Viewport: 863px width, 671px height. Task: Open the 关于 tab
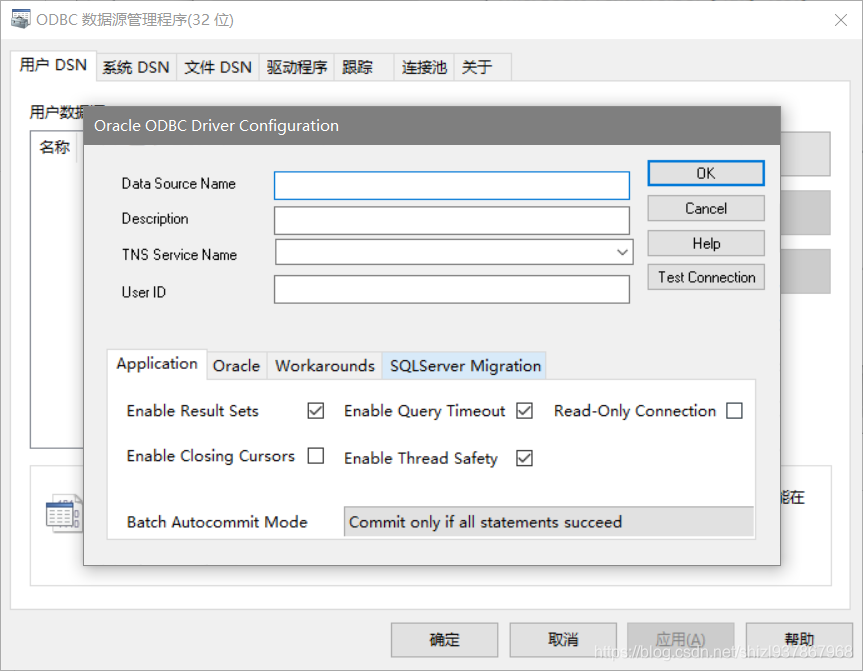(483, 68)
